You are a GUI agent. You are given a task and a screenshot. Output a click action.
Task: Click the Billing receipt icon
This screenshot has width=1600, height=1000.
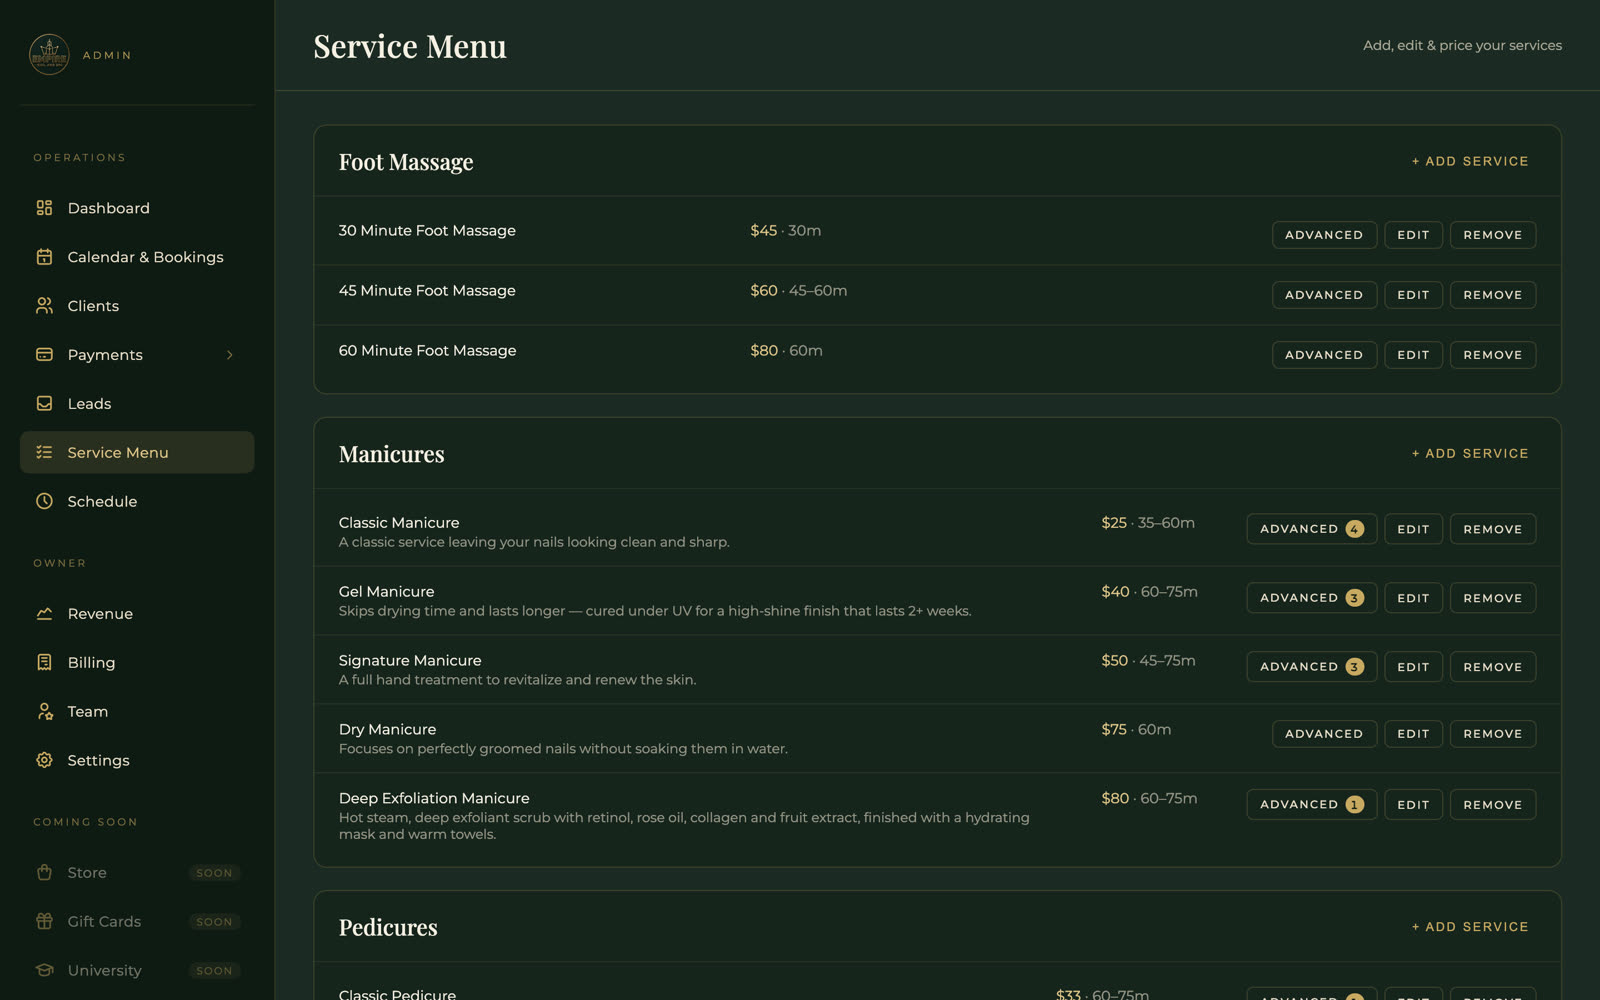pos(44,663)
